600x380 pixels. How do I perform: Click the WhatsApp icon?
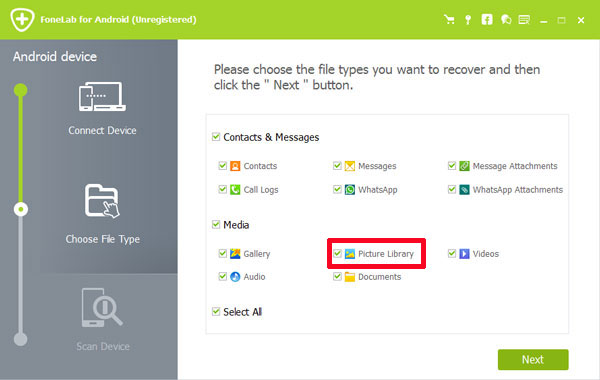[x=350, y=189]
